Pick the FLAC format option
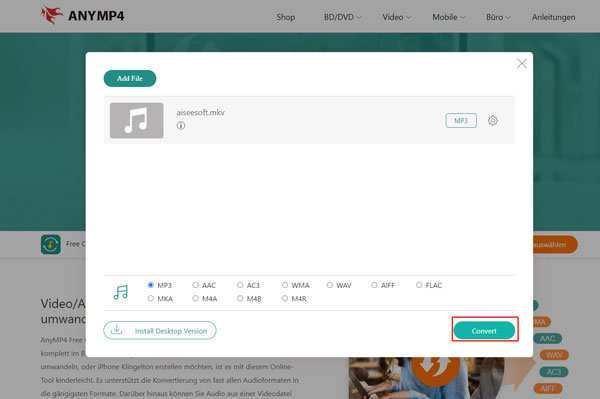The image size is (600, 399). click(419, 285)
